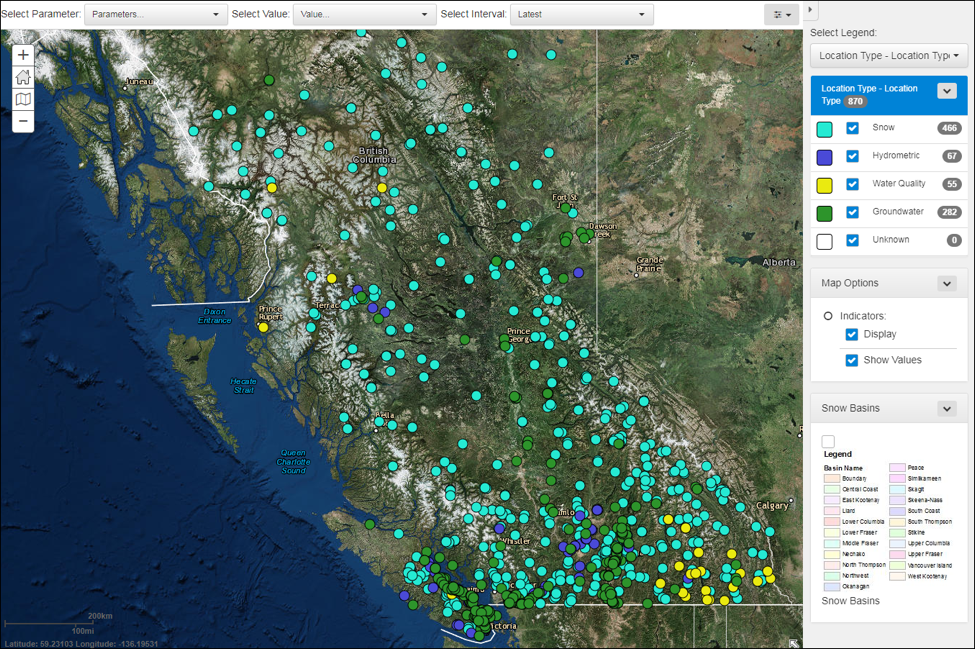Toggle the Water Quality layer off
Image resolution: width=975 pixels, height=649 pixels.
coord(853,184)
